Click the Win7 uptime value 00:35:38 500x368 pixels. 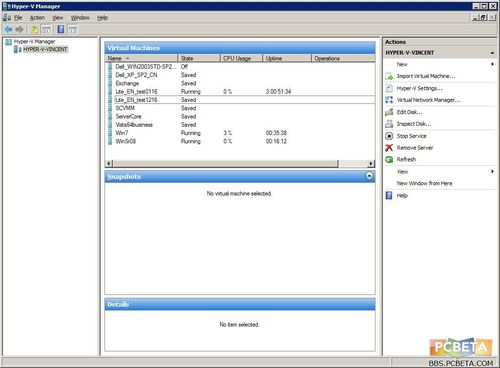click(x=276, y=133)
